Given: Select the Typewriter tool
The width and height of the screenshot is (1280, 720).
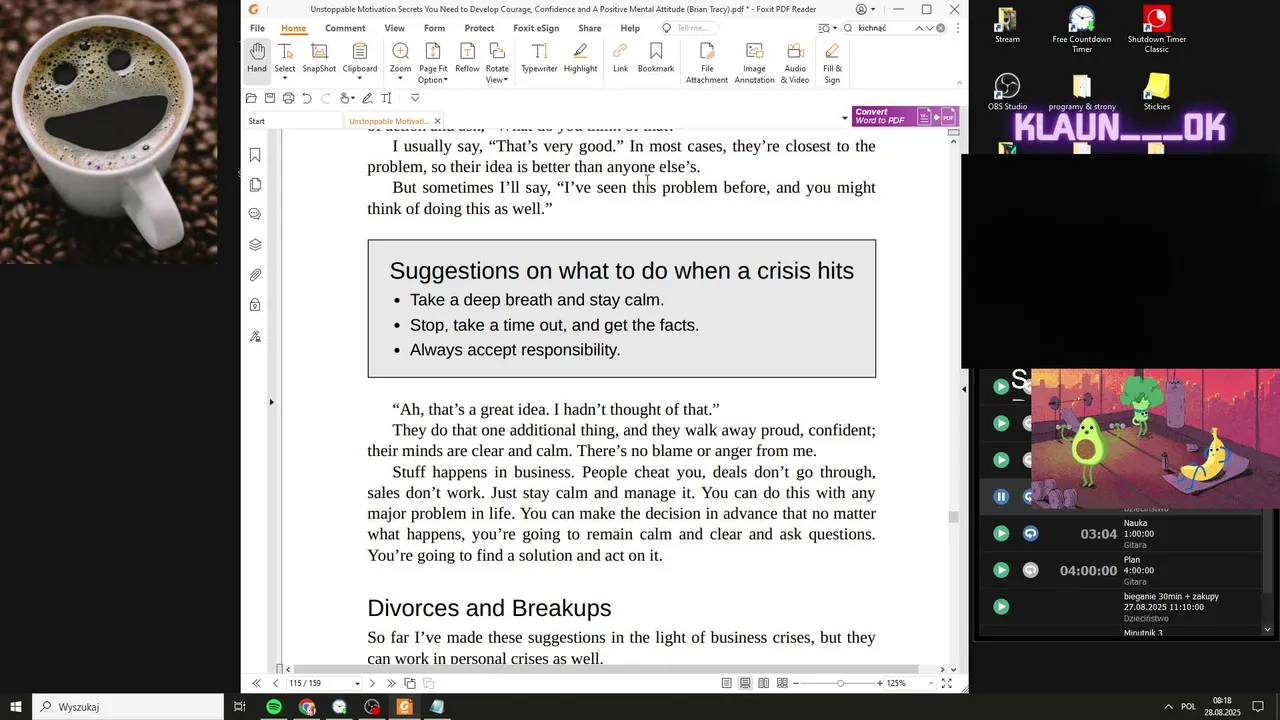Looking at the screenshot, I should [539, 58].
